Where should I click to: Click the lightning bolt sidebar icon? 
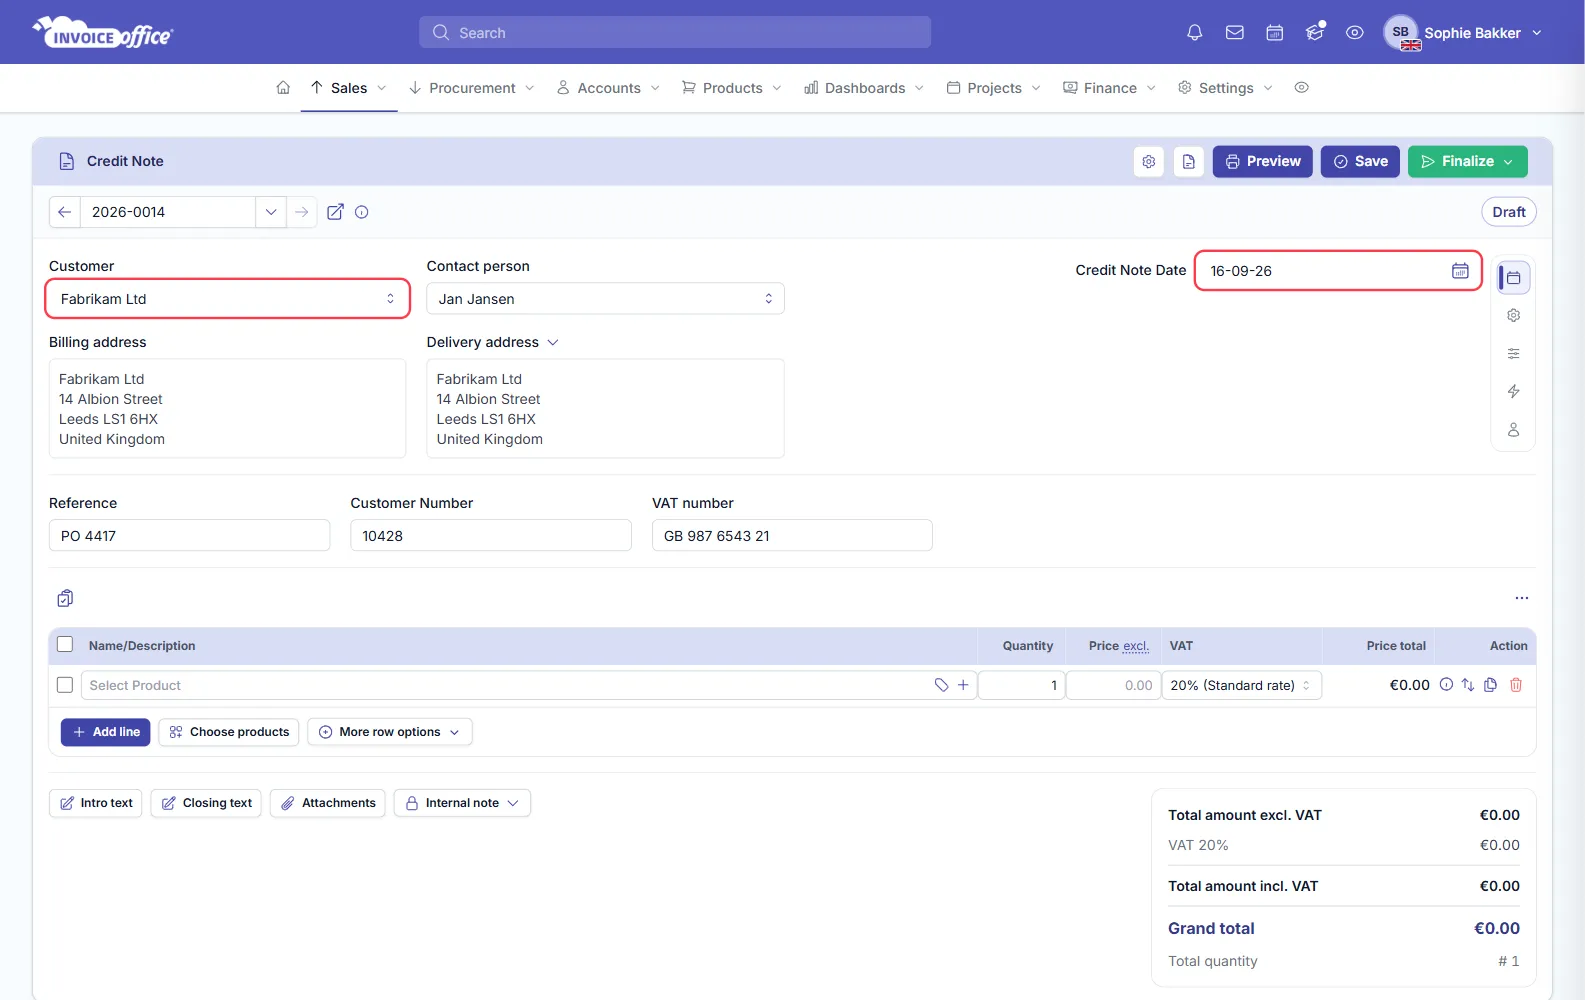click(x=1513, y=391)
